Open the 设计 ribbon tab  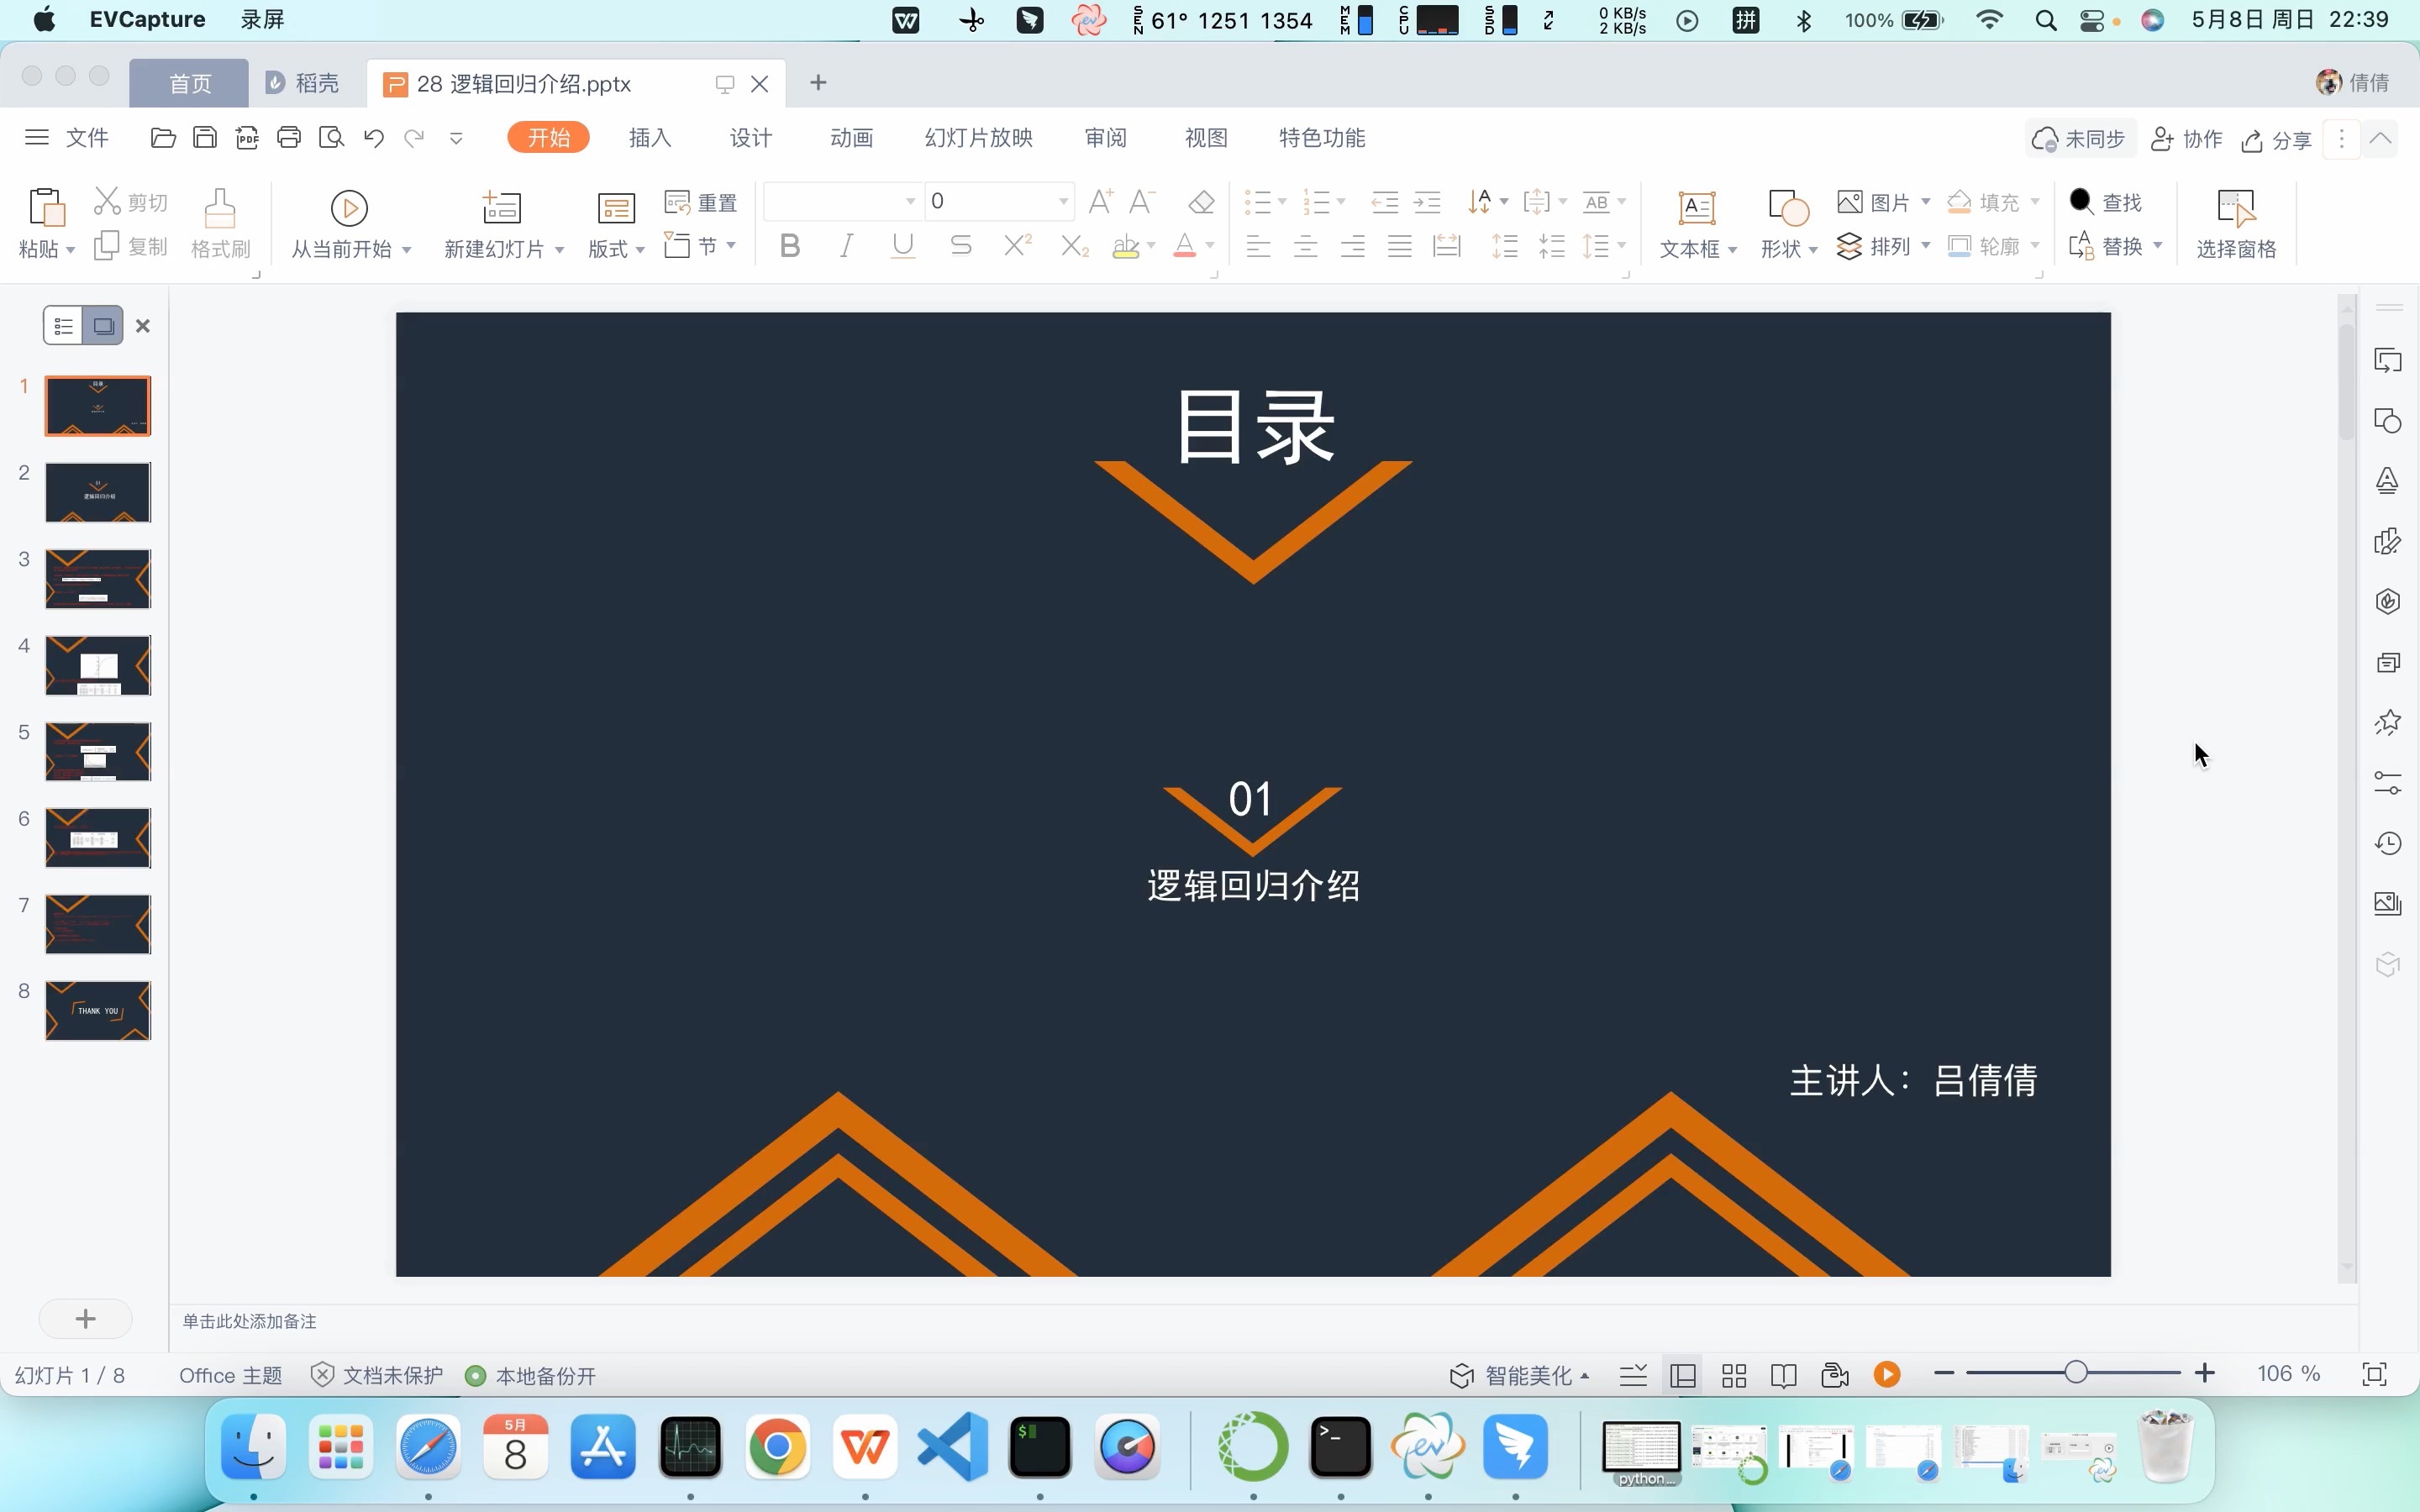coord(750,137)
